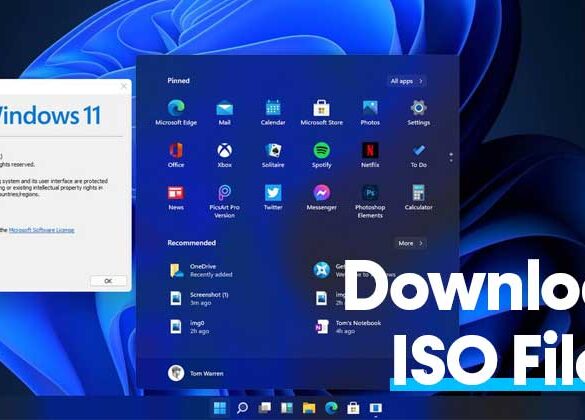Close the About Windows dialog
585x420 pixels.
[124, 87]
